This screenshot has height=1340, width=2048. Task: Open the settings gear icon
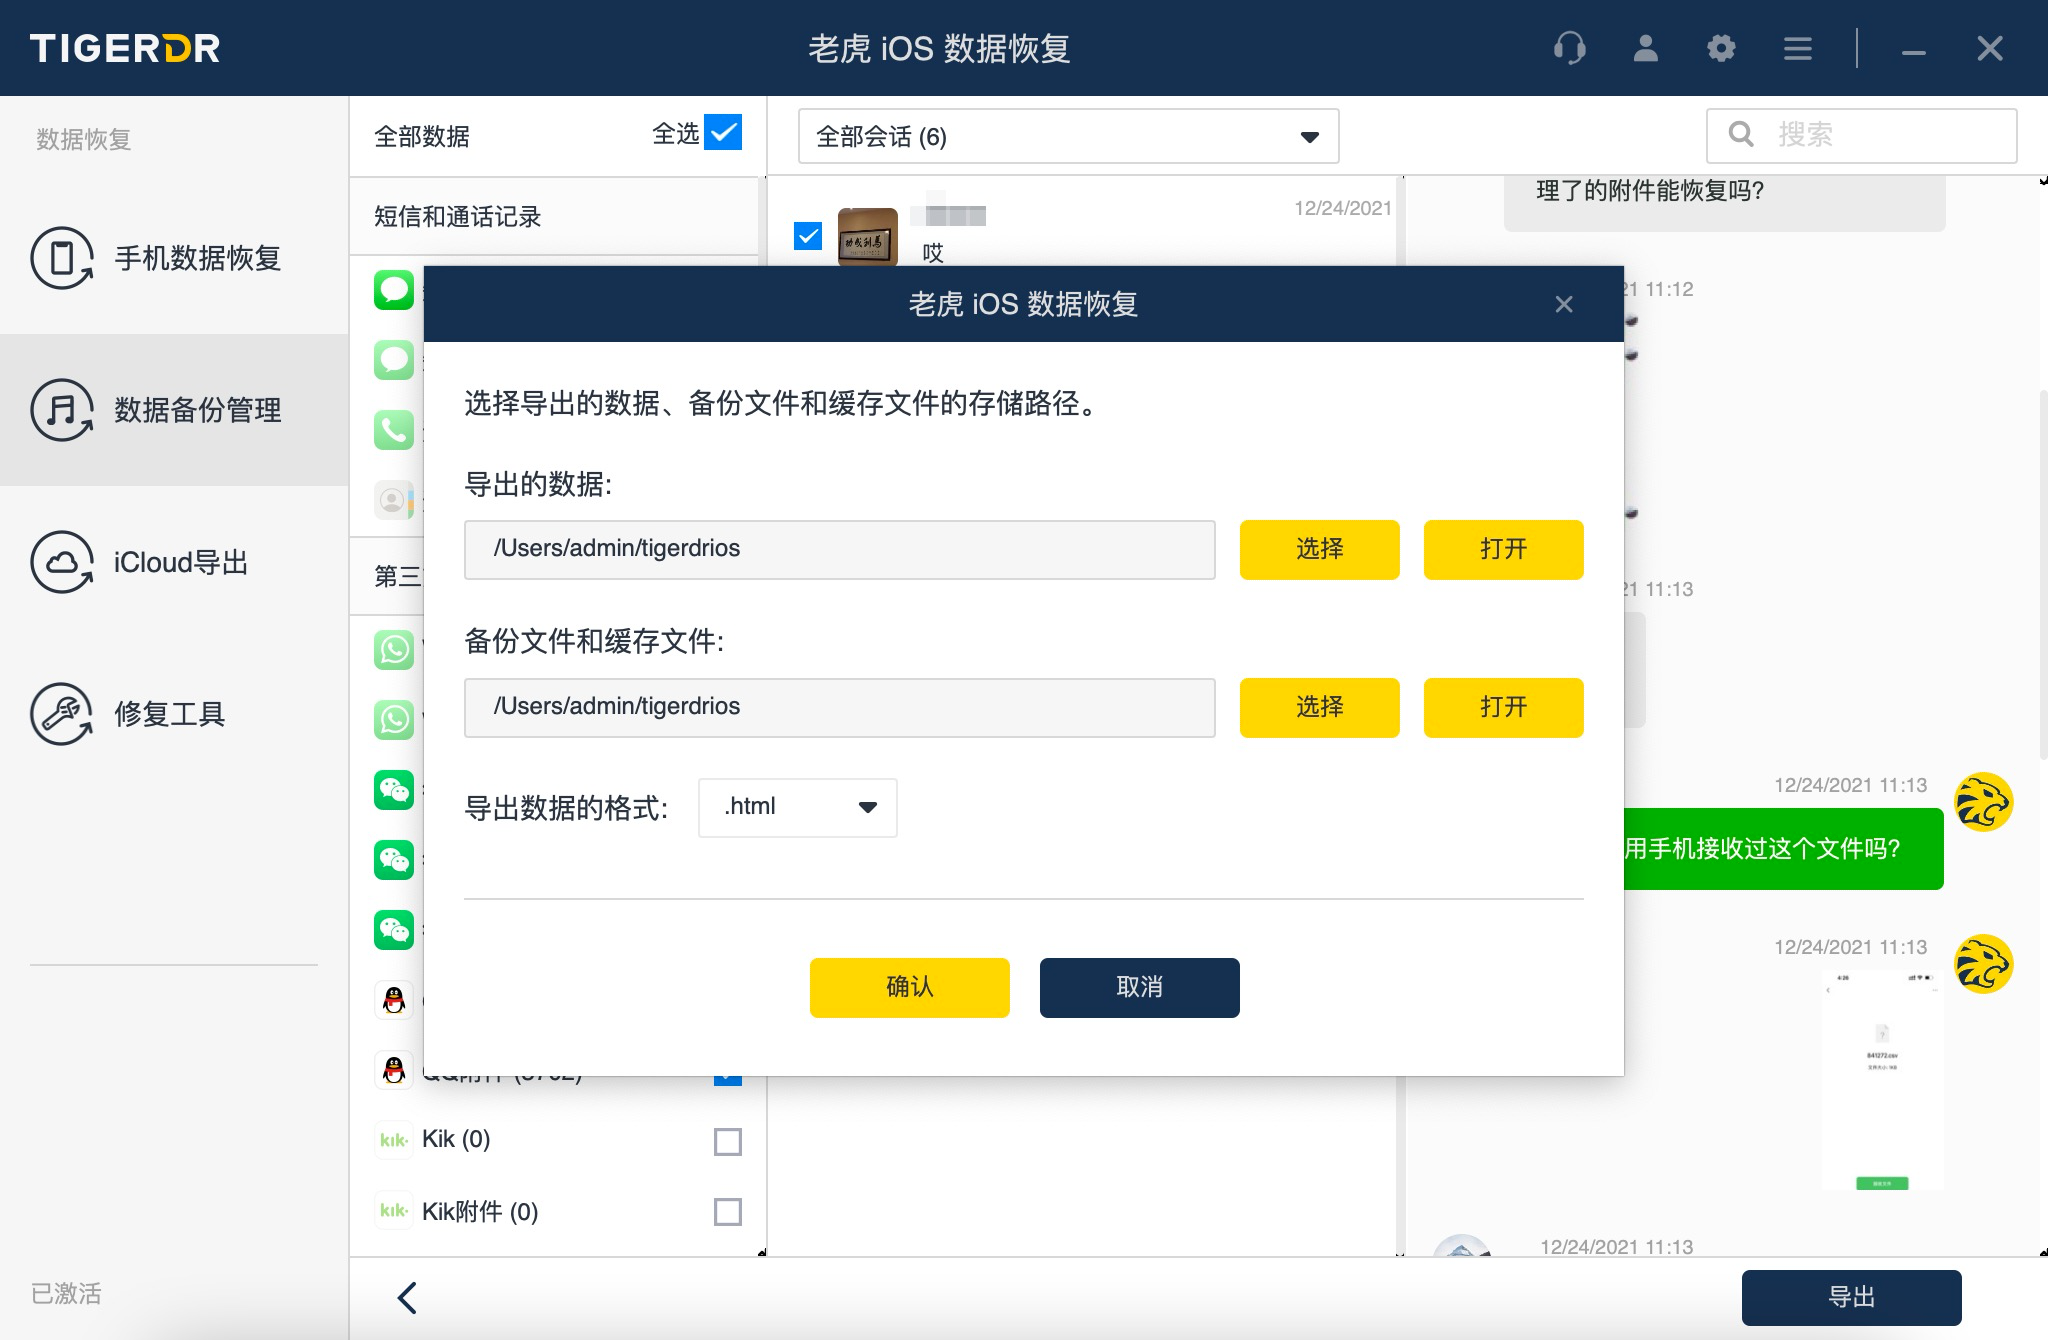click(x=1721, y=48)
